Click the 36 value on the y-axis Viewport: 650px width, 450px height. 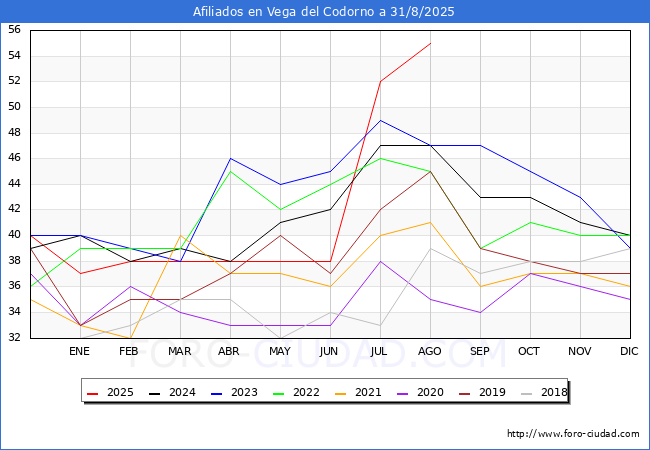click(x=14, y=286)
